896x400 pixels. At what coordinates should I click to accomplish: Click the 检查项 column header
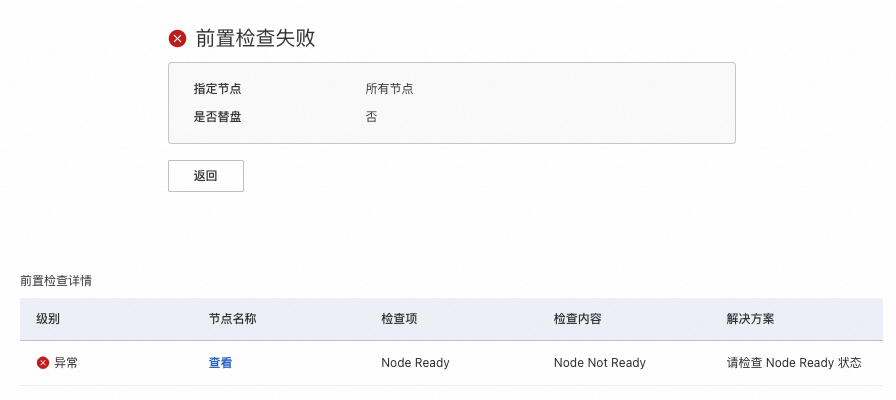coord(399,319)
